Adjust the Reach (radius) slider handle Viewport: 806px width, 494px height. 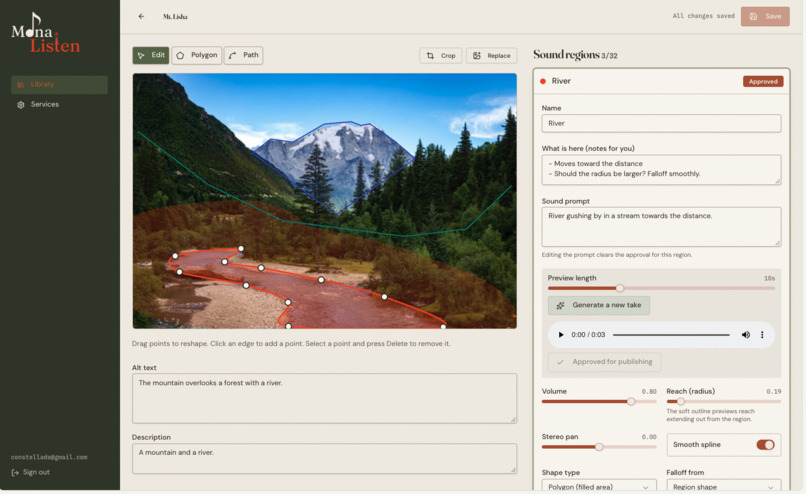pos(681,401)
